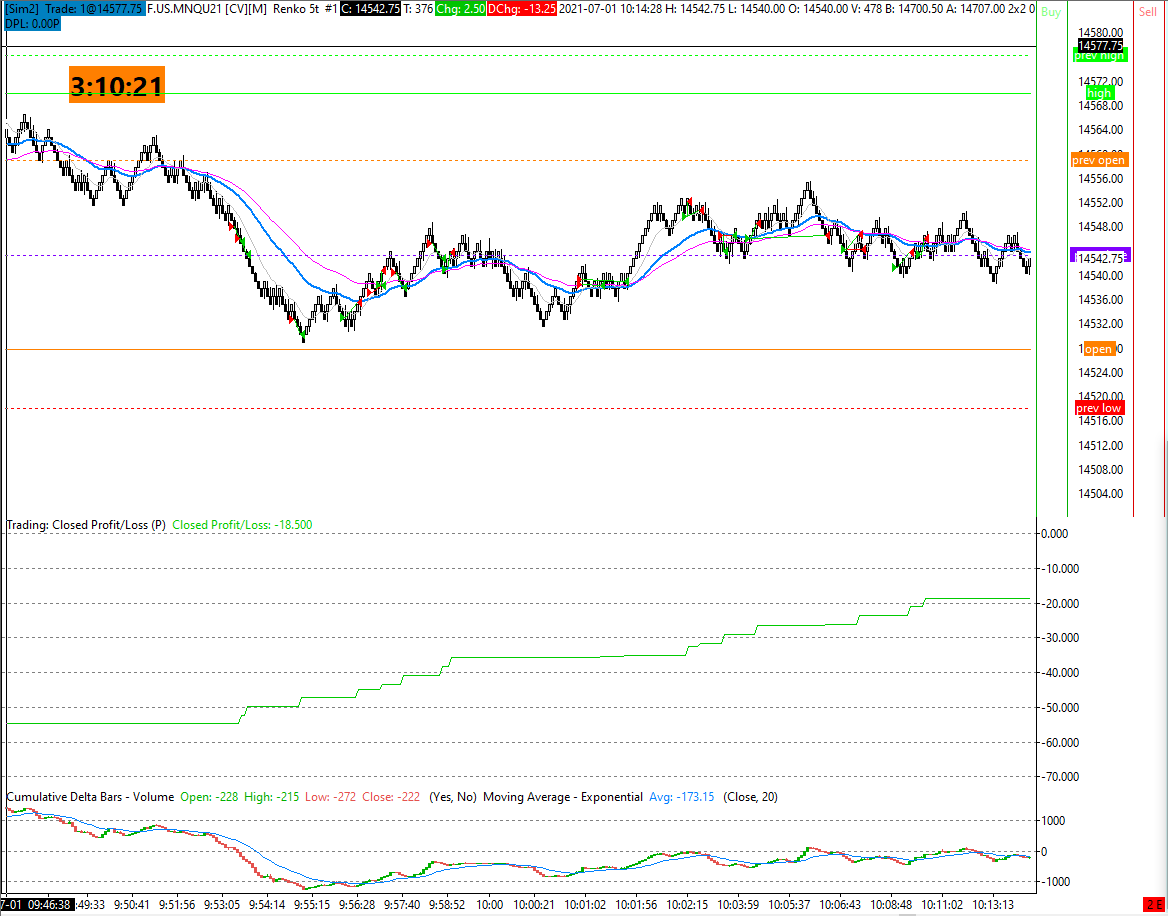Click the orange 'prev open' price tag
This screenshot has width=1168, height=916.
pos(1099,160)
